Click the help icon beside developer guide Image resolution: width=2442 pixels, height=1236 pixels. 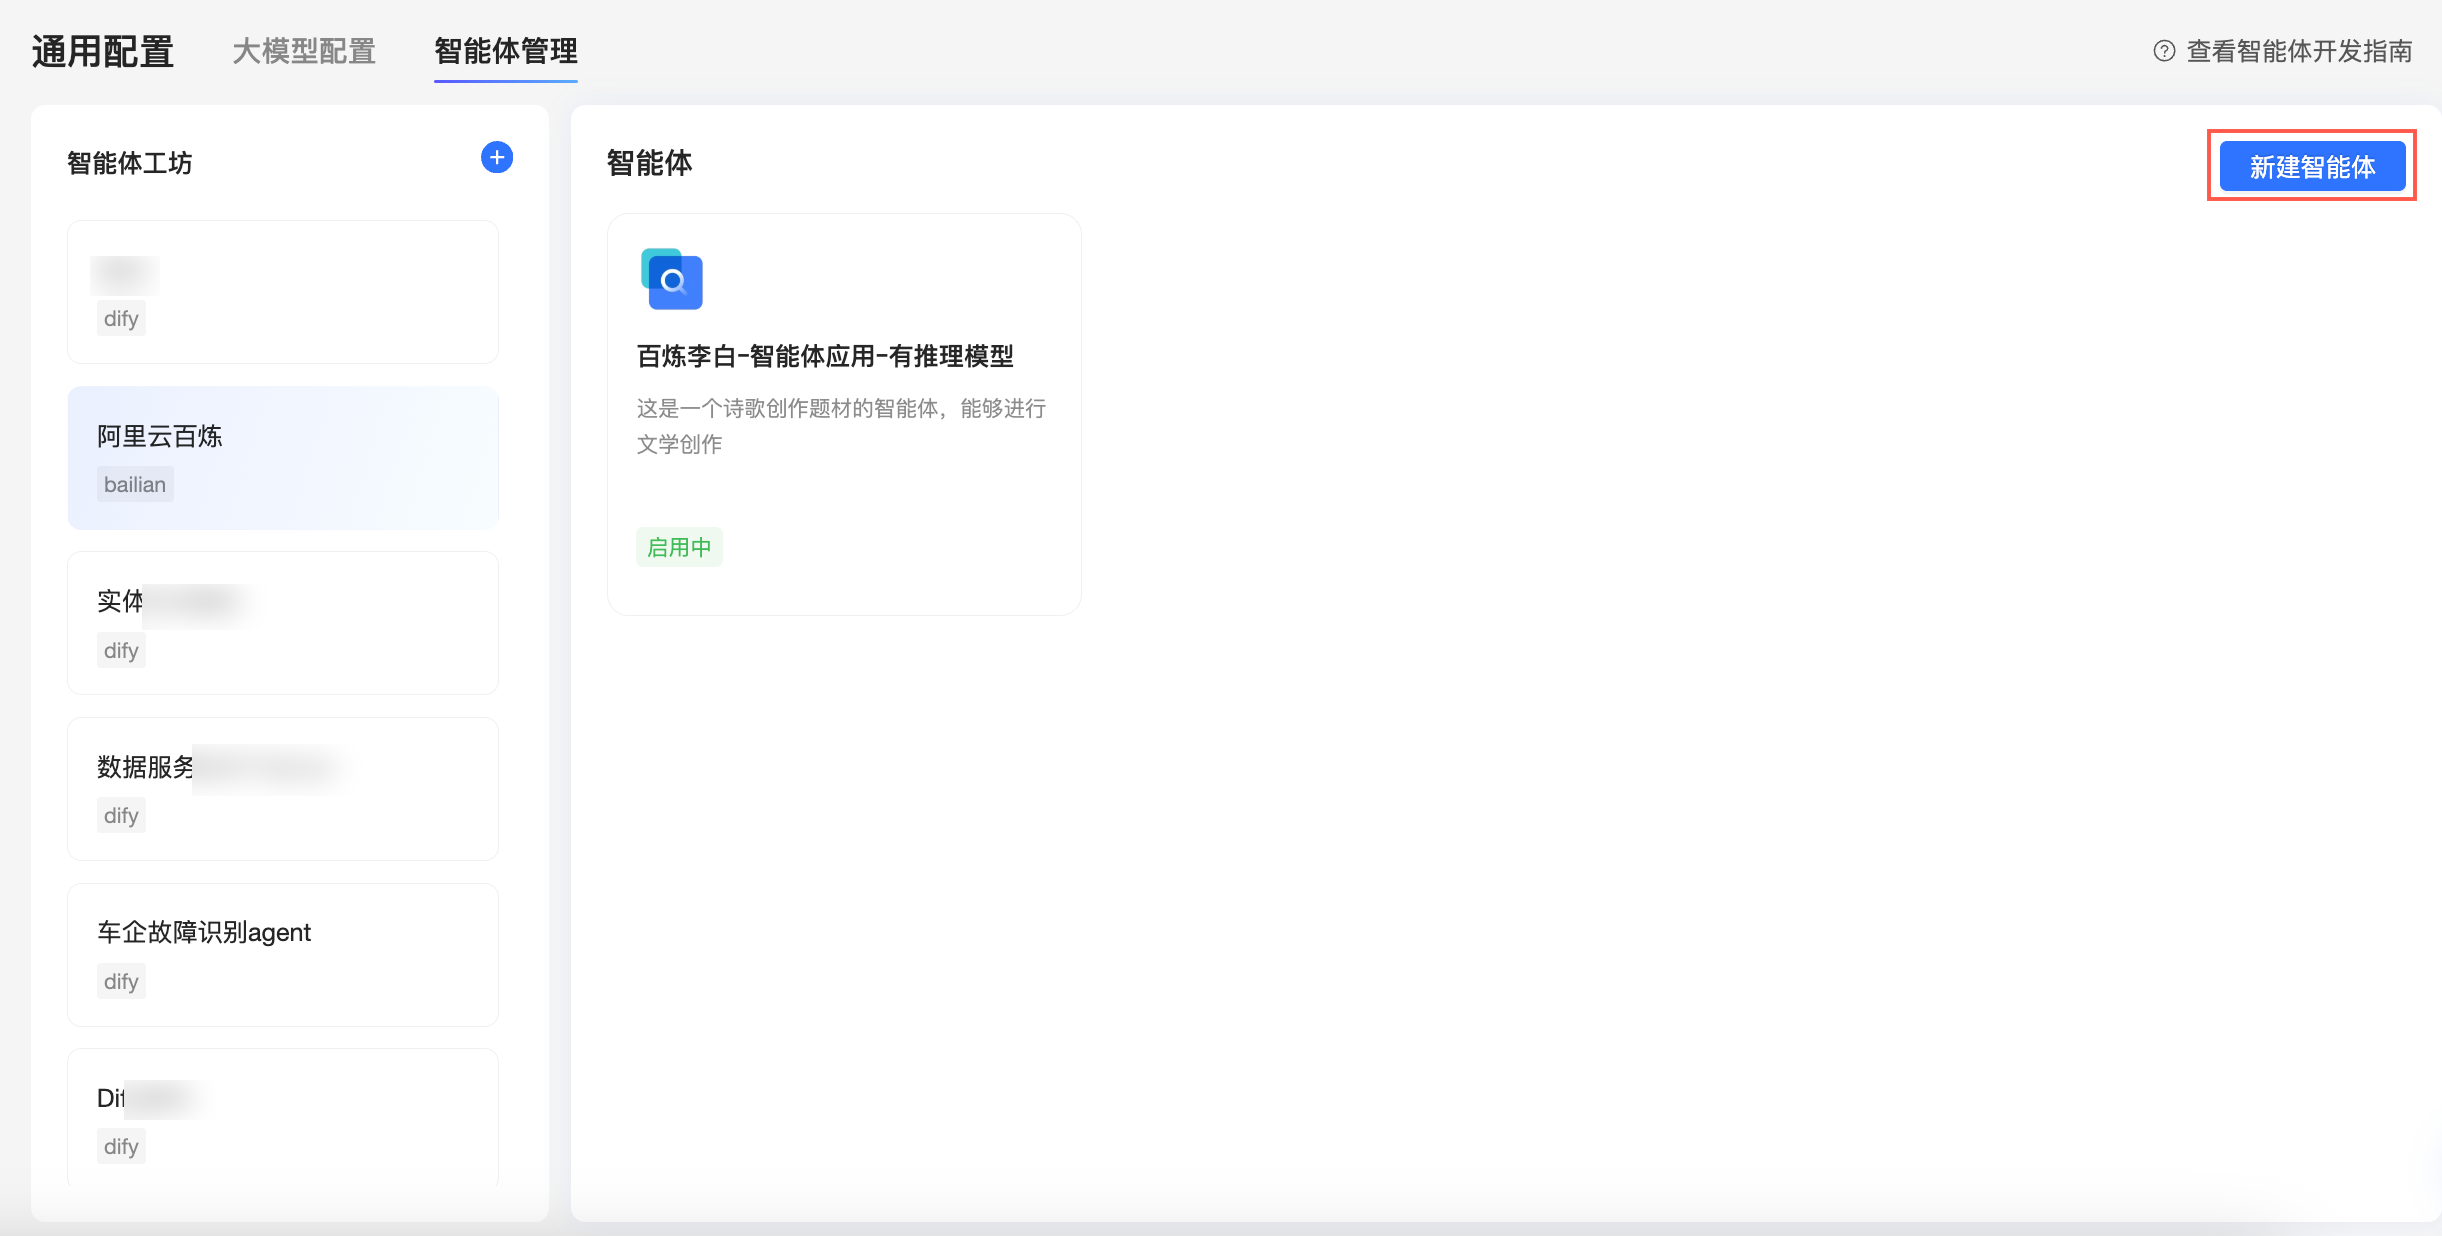pos(2164,51)
